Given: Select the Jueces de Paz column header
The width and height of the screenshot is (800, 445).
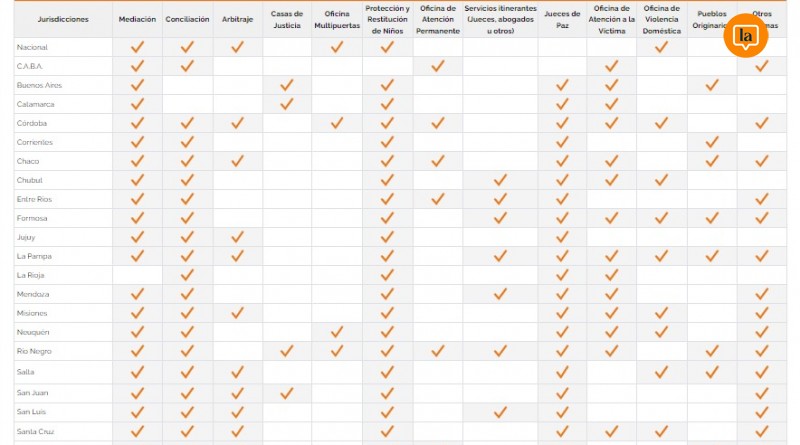Looking at the screenshot, I should tap(562, 19).
